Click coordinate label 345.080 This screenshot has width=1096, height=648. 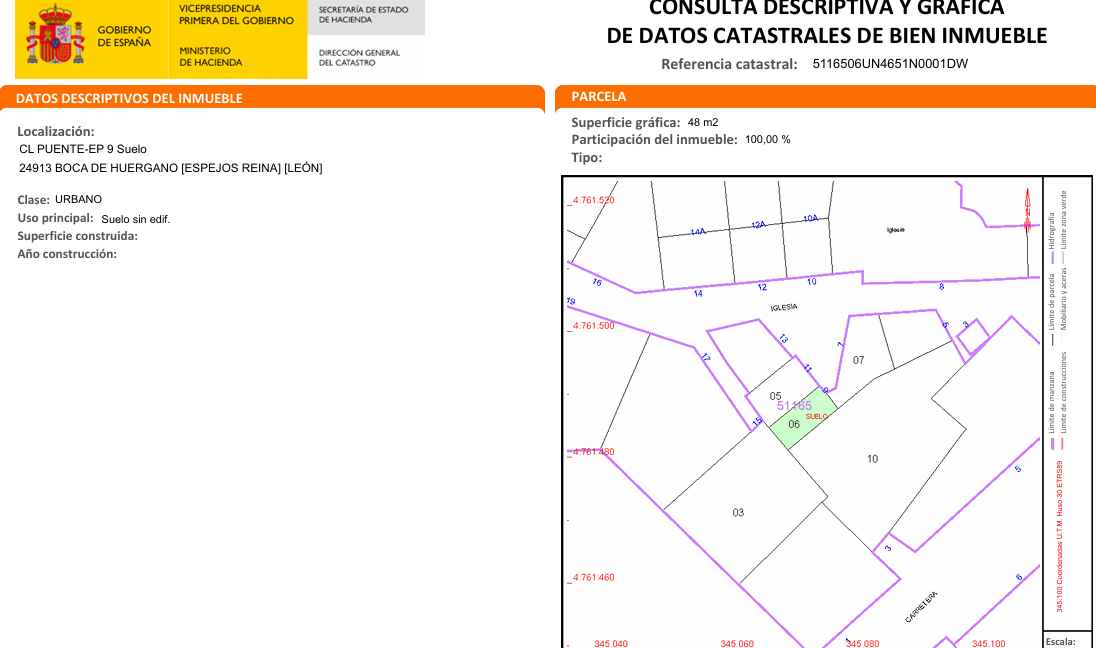click(x=863, y=644)
